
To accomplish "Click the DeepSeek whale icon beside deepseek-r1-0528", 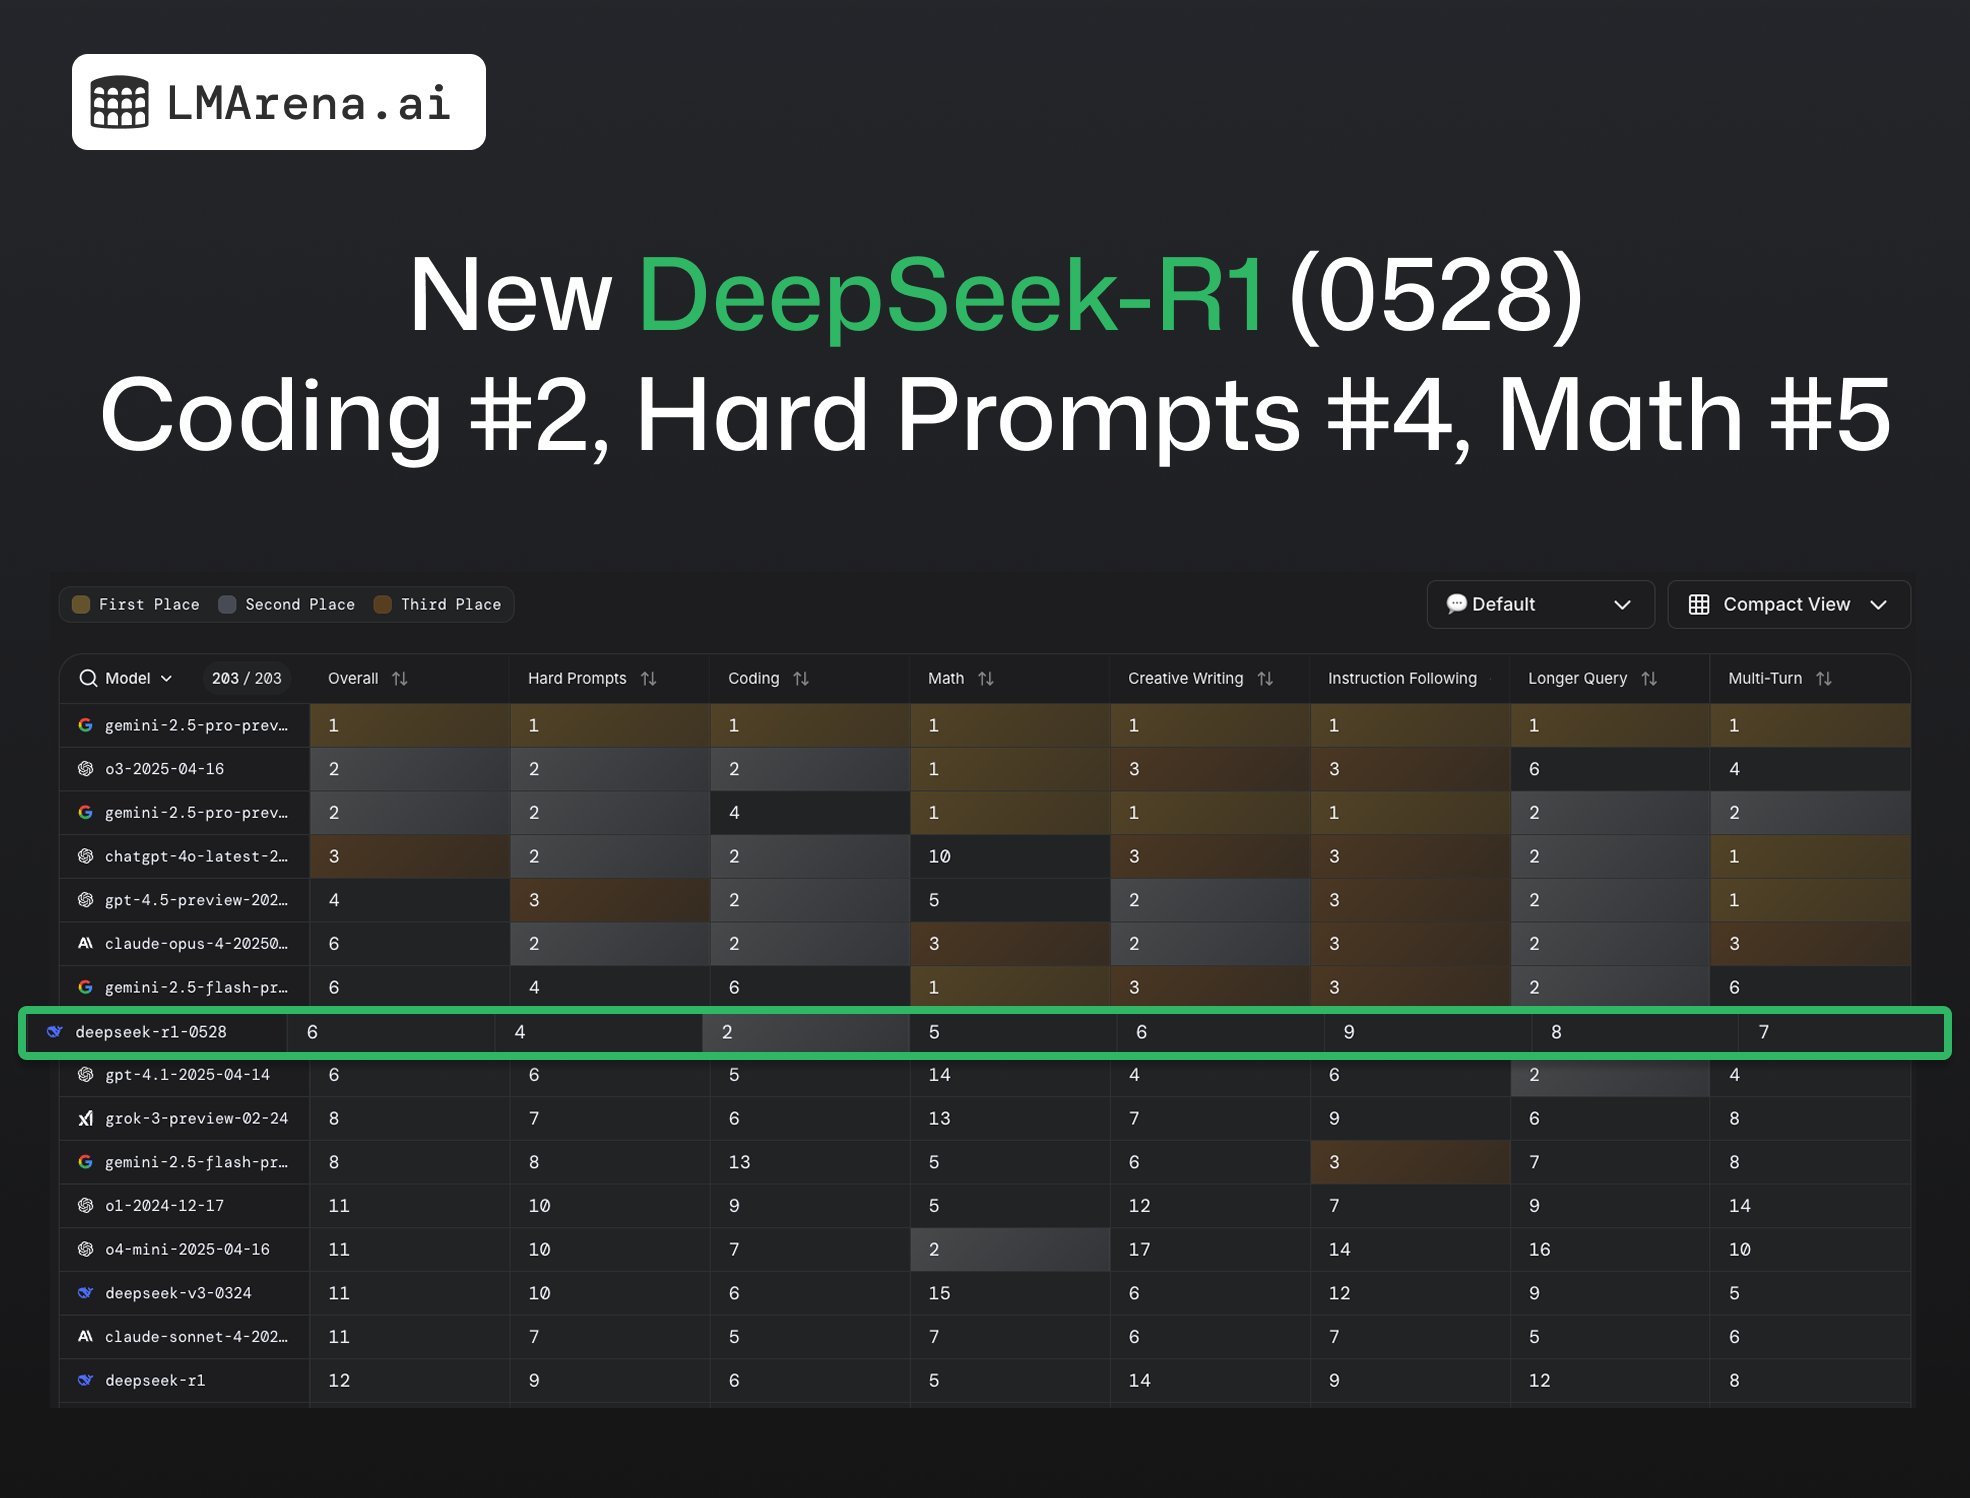I will [x=55, y=1031].
